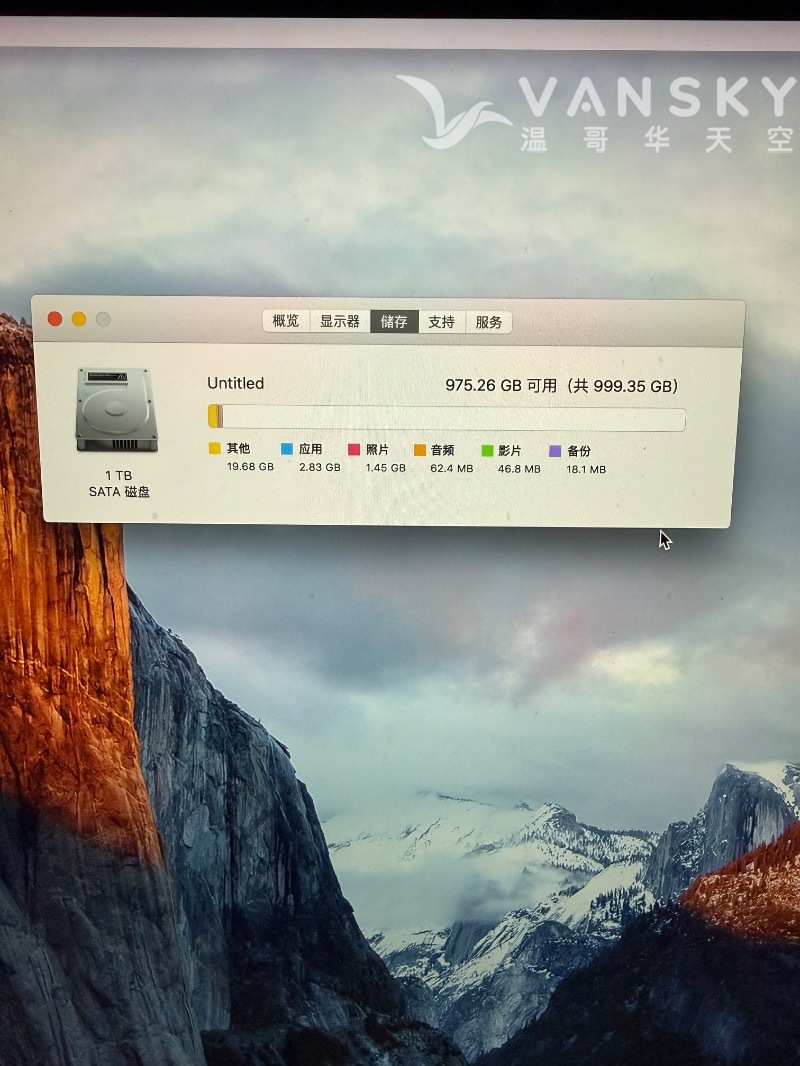Image resolution: width=800 pixels, height=1066 pixels.
Task: Switch to the 概览 tab
Action: tap(285, 321)
